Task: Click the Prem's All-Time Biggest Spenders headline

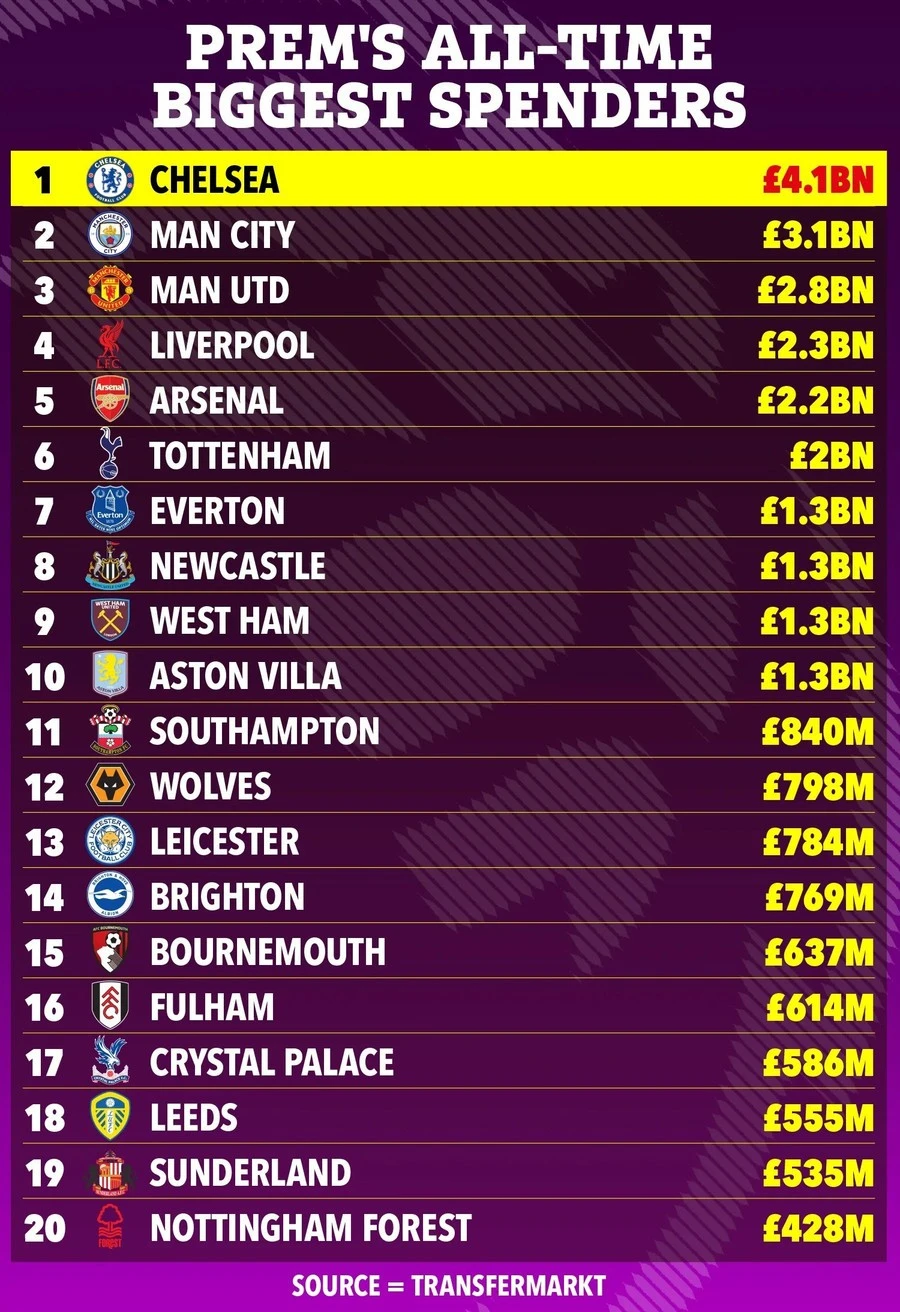Action: pos(450,78)
